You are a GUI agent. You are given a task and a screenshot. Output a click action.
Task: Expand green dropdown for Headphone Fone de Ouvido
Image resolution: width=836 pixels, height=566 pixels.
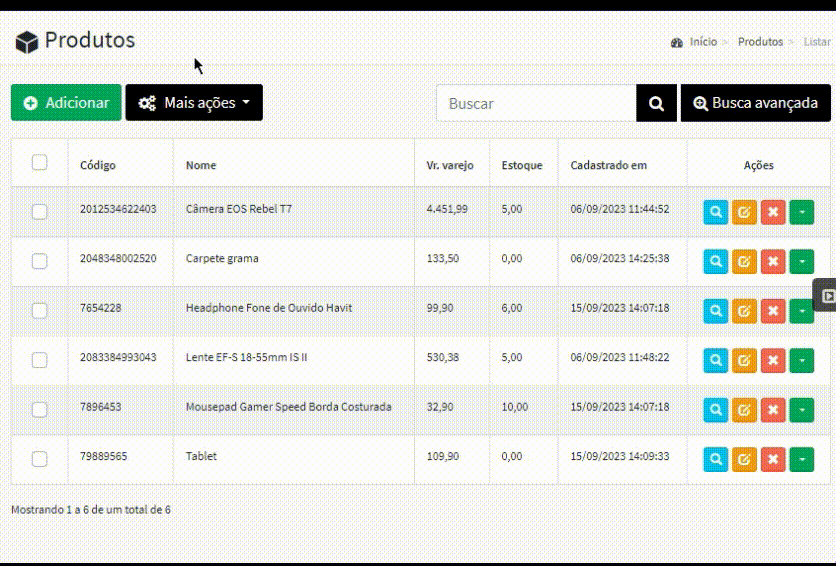[802, 311]
